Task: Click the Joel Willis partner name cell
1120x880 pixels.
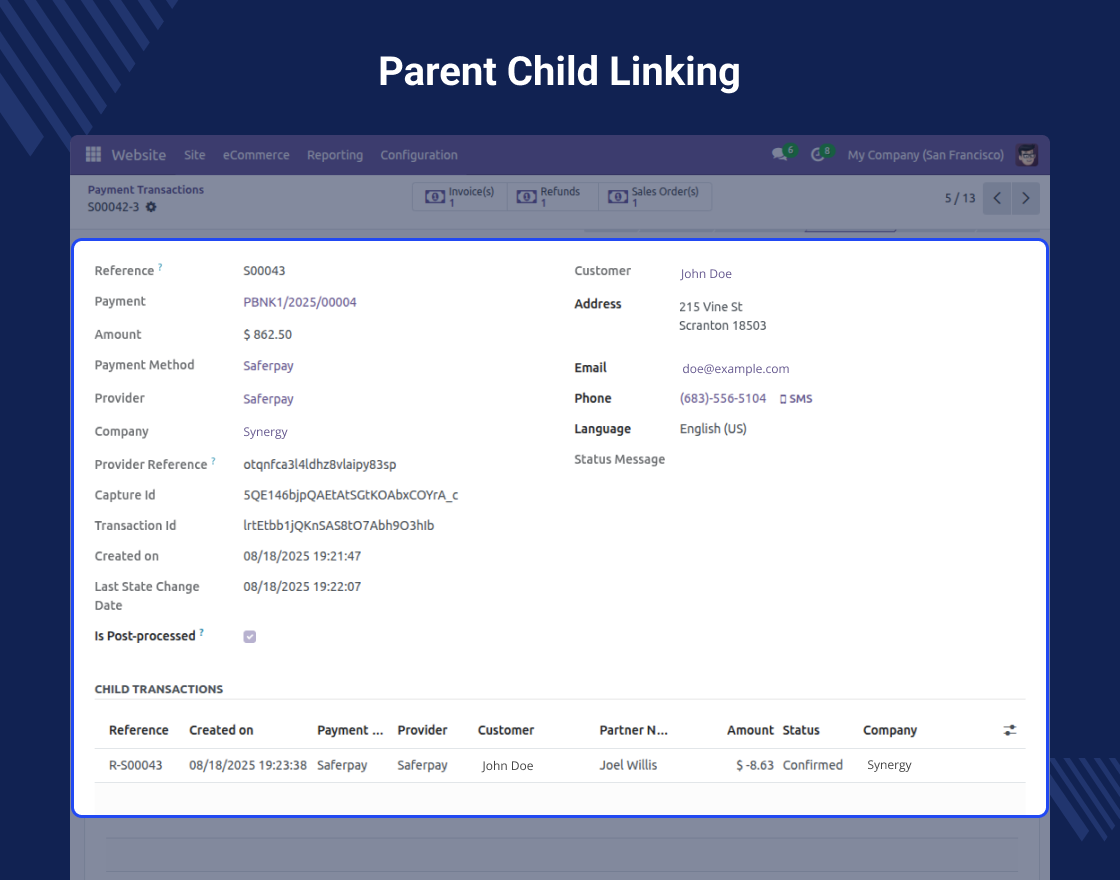Action: [628, 765]
